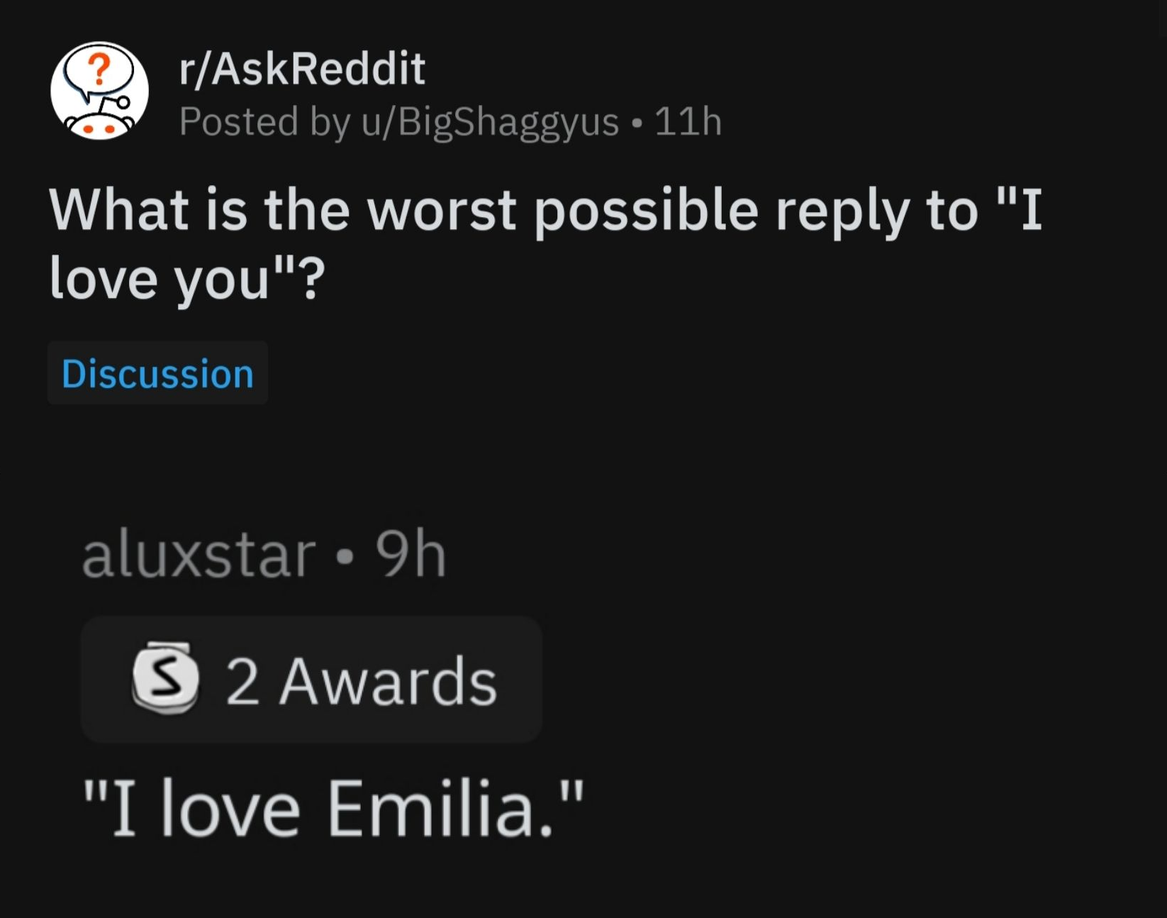Click the word "Awards" in the badge

pyautogui.click(x=388, y=681)
